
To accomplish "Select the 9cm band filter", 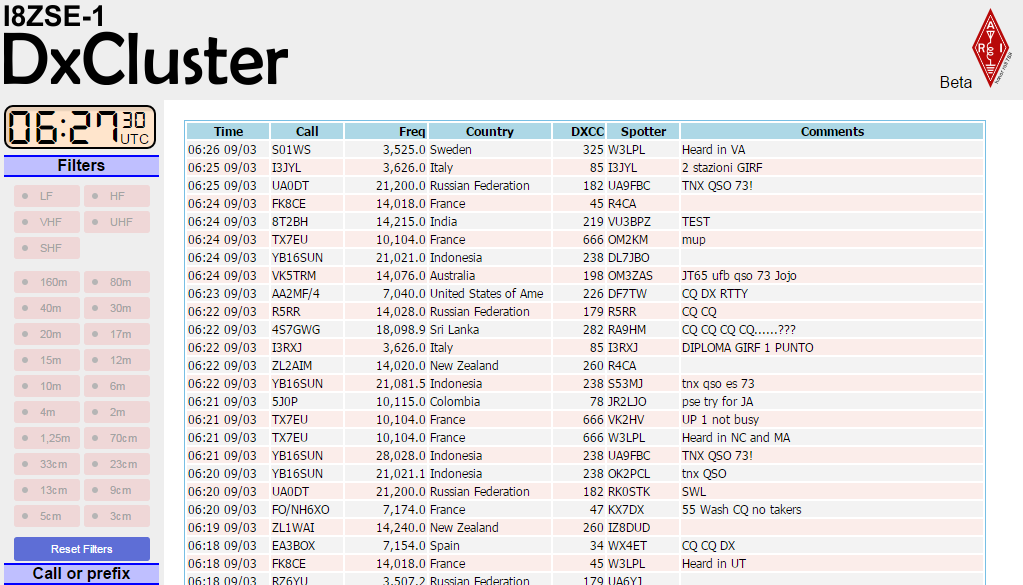I will click(117, 490).
